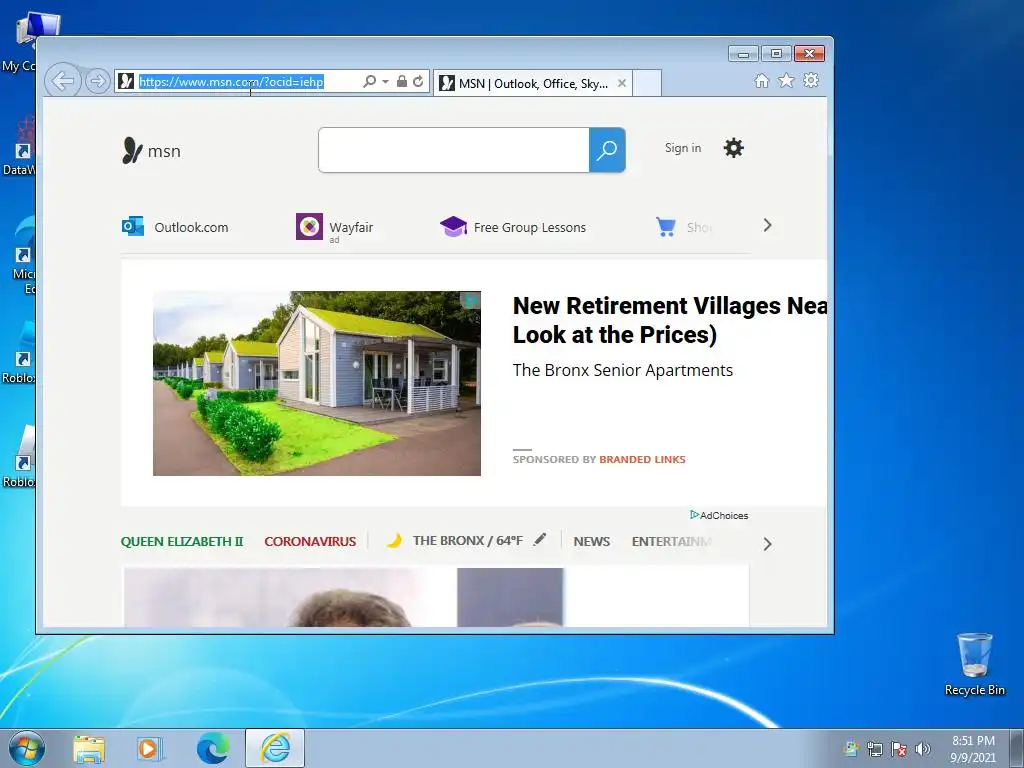Open the CORONAVIRUS topic
This screenshot has height=768, width=1024.
point(310,541)
